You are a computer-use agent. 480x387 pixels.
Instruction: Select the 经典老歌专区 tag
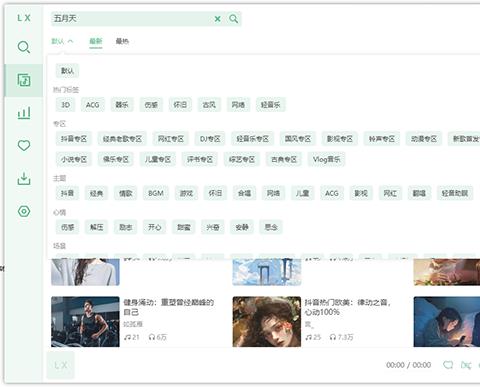pos(122,139)
